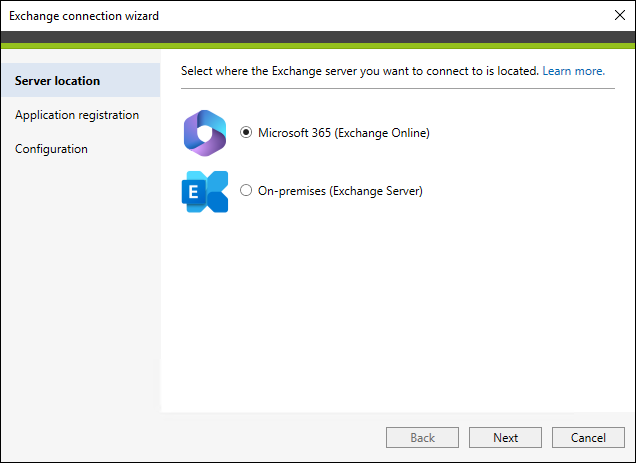Click the Microsoft 365 logo icon

(205, 133)
